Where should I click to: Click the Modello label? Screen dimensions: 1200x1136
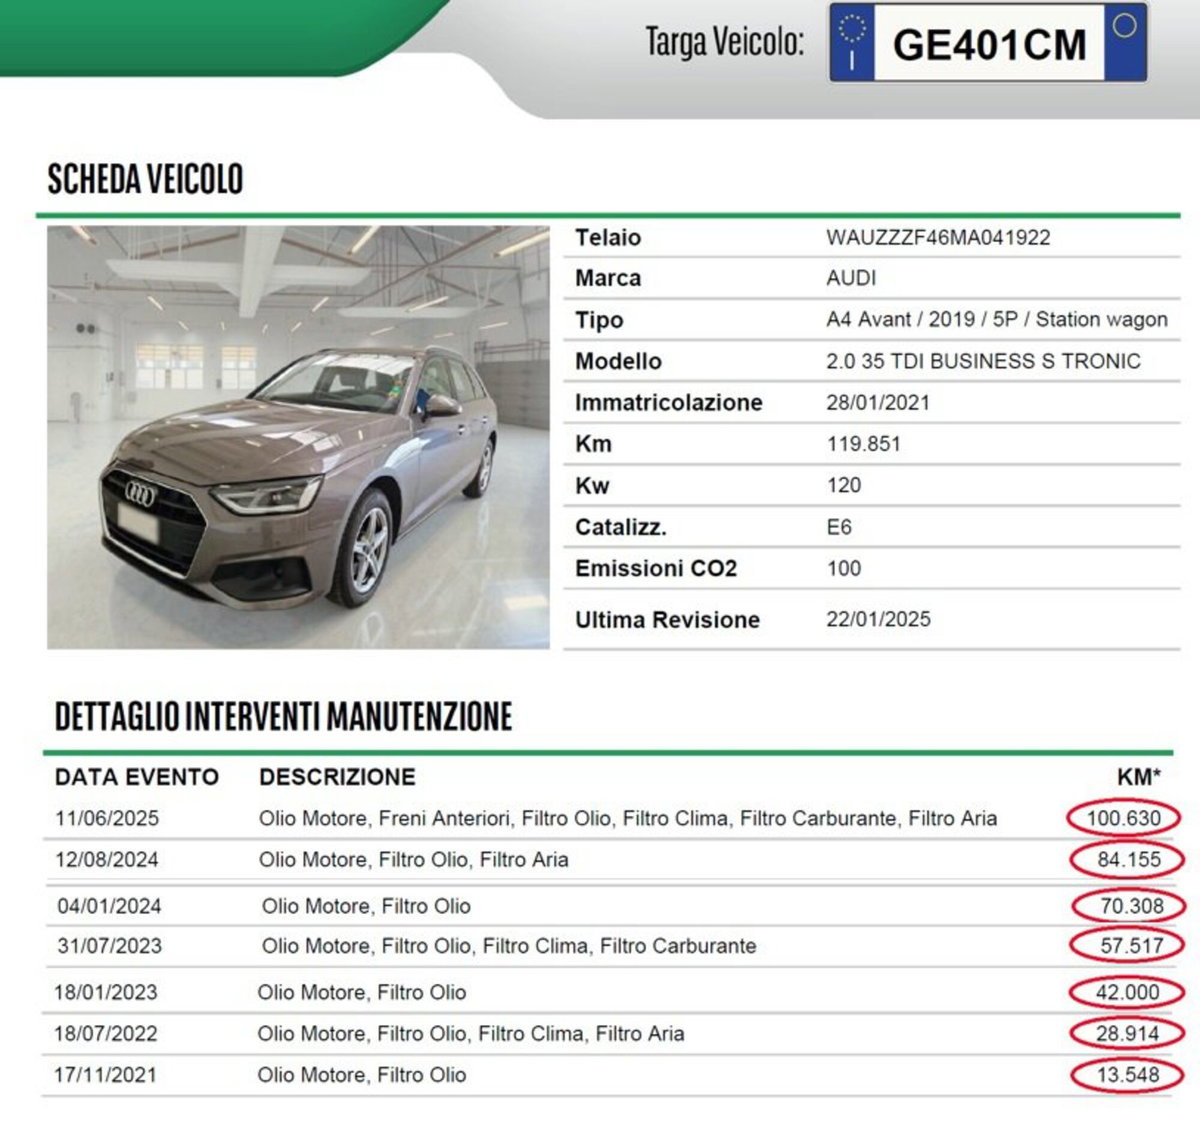(618, 361)
